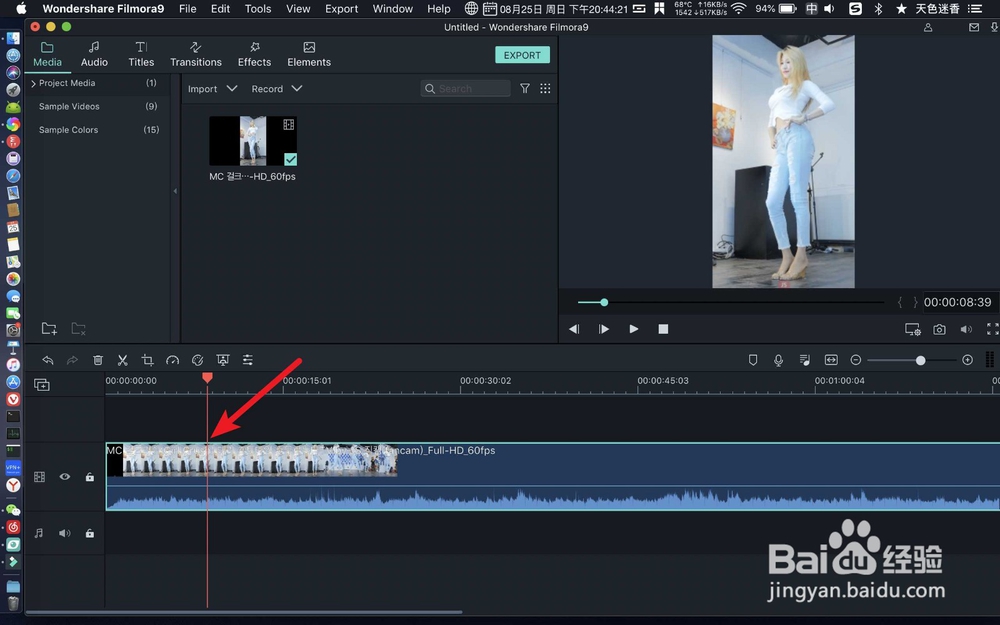Undo the last action in the timeline toolbar
Image resolution: width=1000 pixels, height=625 pixels.
[x=48, y=360]
